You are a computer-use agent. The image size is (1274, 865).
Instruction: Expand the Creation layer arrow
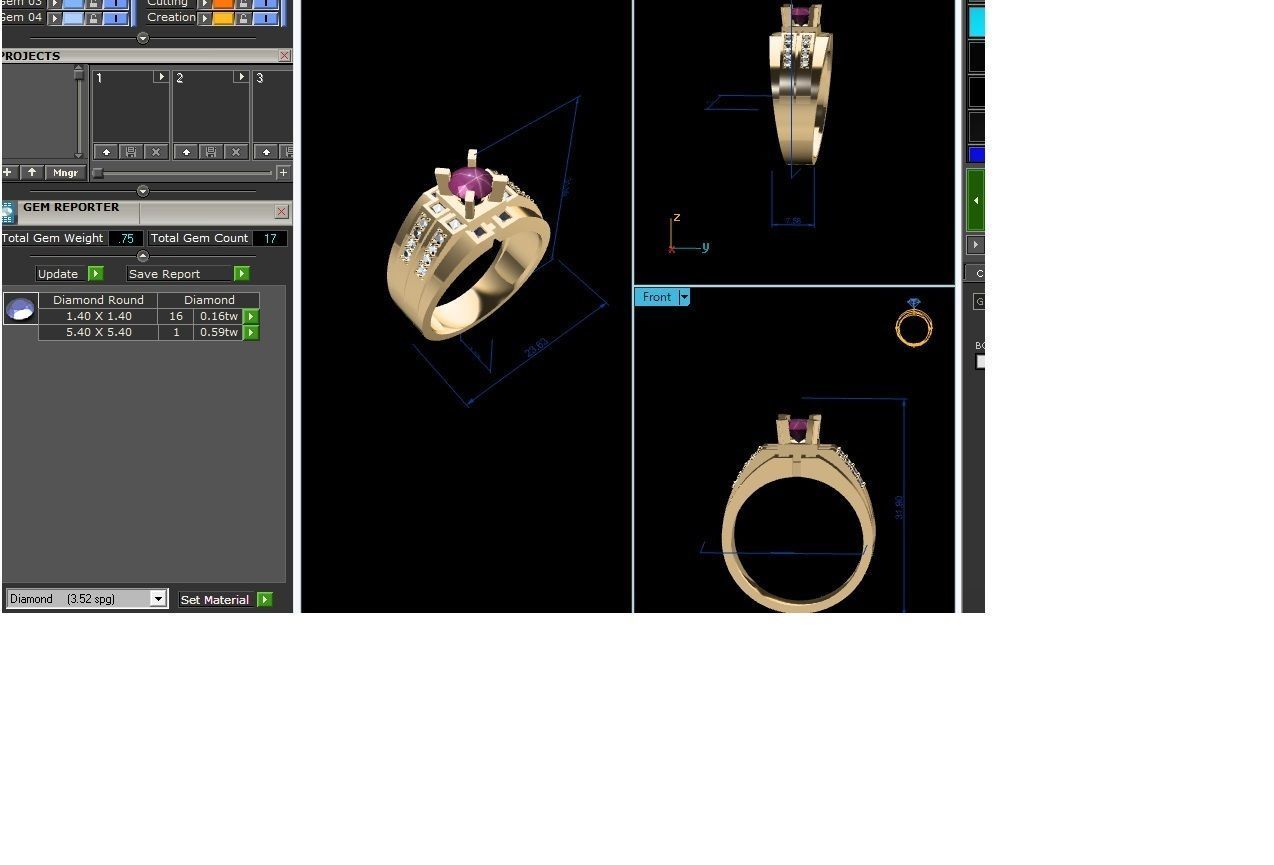204,18
